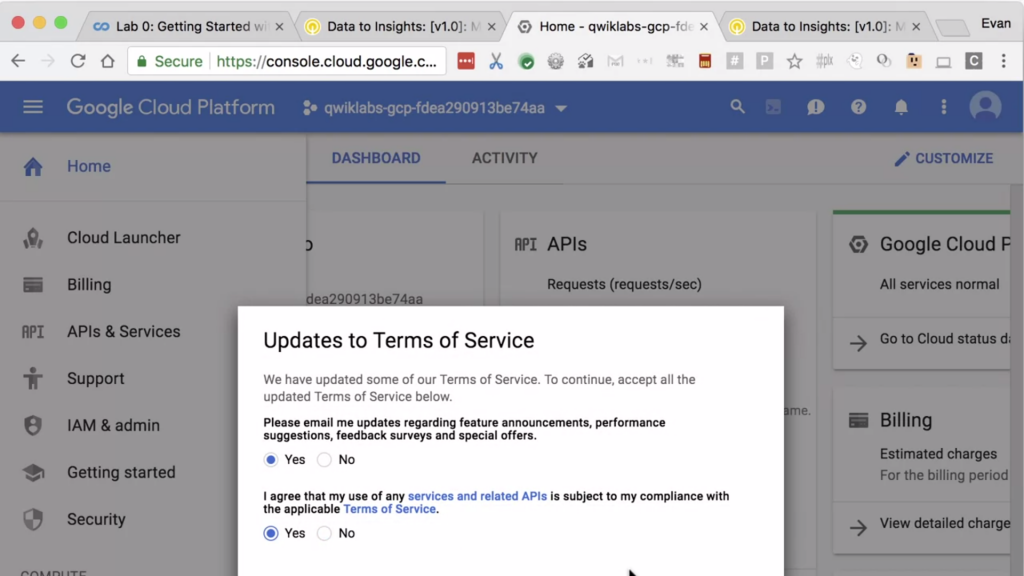Select Yes to agree Terms of Service
Screen dimensions: 1024x576
(270, 534)
